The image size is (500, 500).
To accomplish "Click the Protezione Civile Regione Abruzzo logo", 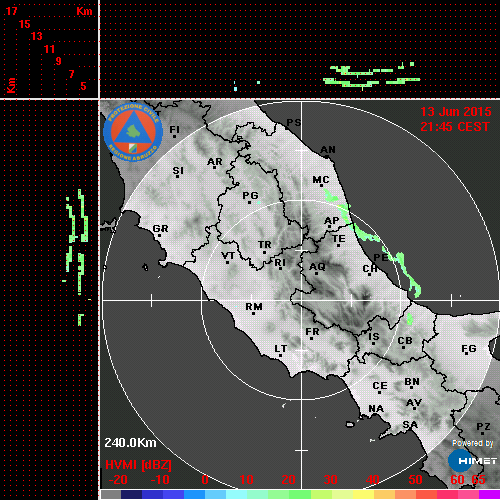I will (x=133, y=132).
